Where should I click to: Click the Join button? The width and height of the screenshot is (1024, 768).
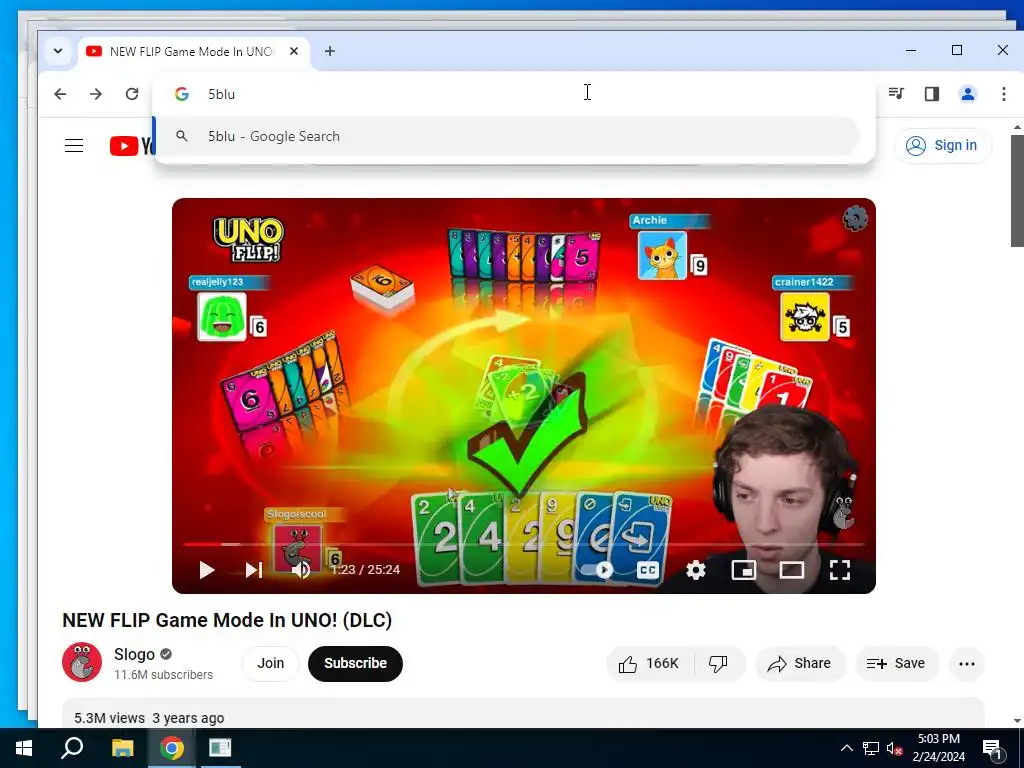270,664
